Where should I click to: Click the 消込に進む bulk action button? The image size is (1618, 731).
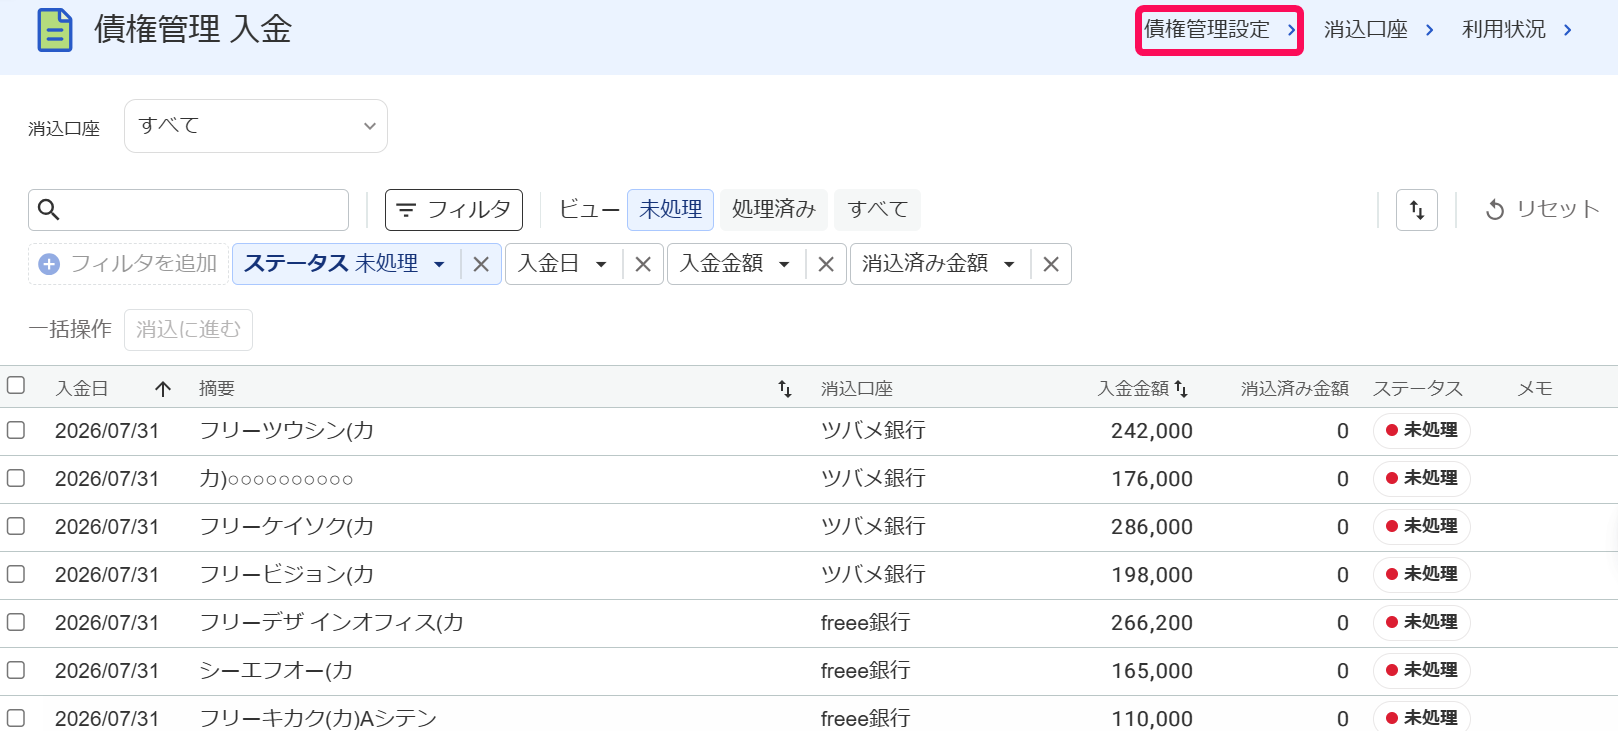click(188, 330)
